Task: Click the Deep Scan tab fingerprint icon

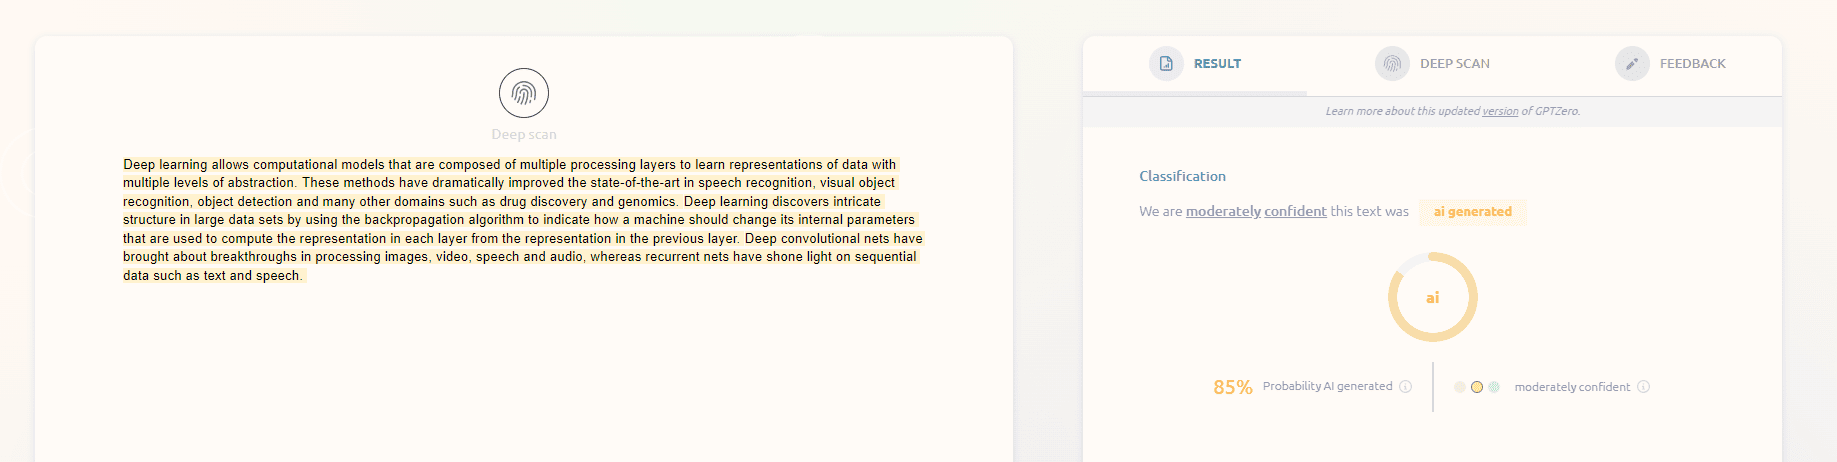Action: 1392,64
